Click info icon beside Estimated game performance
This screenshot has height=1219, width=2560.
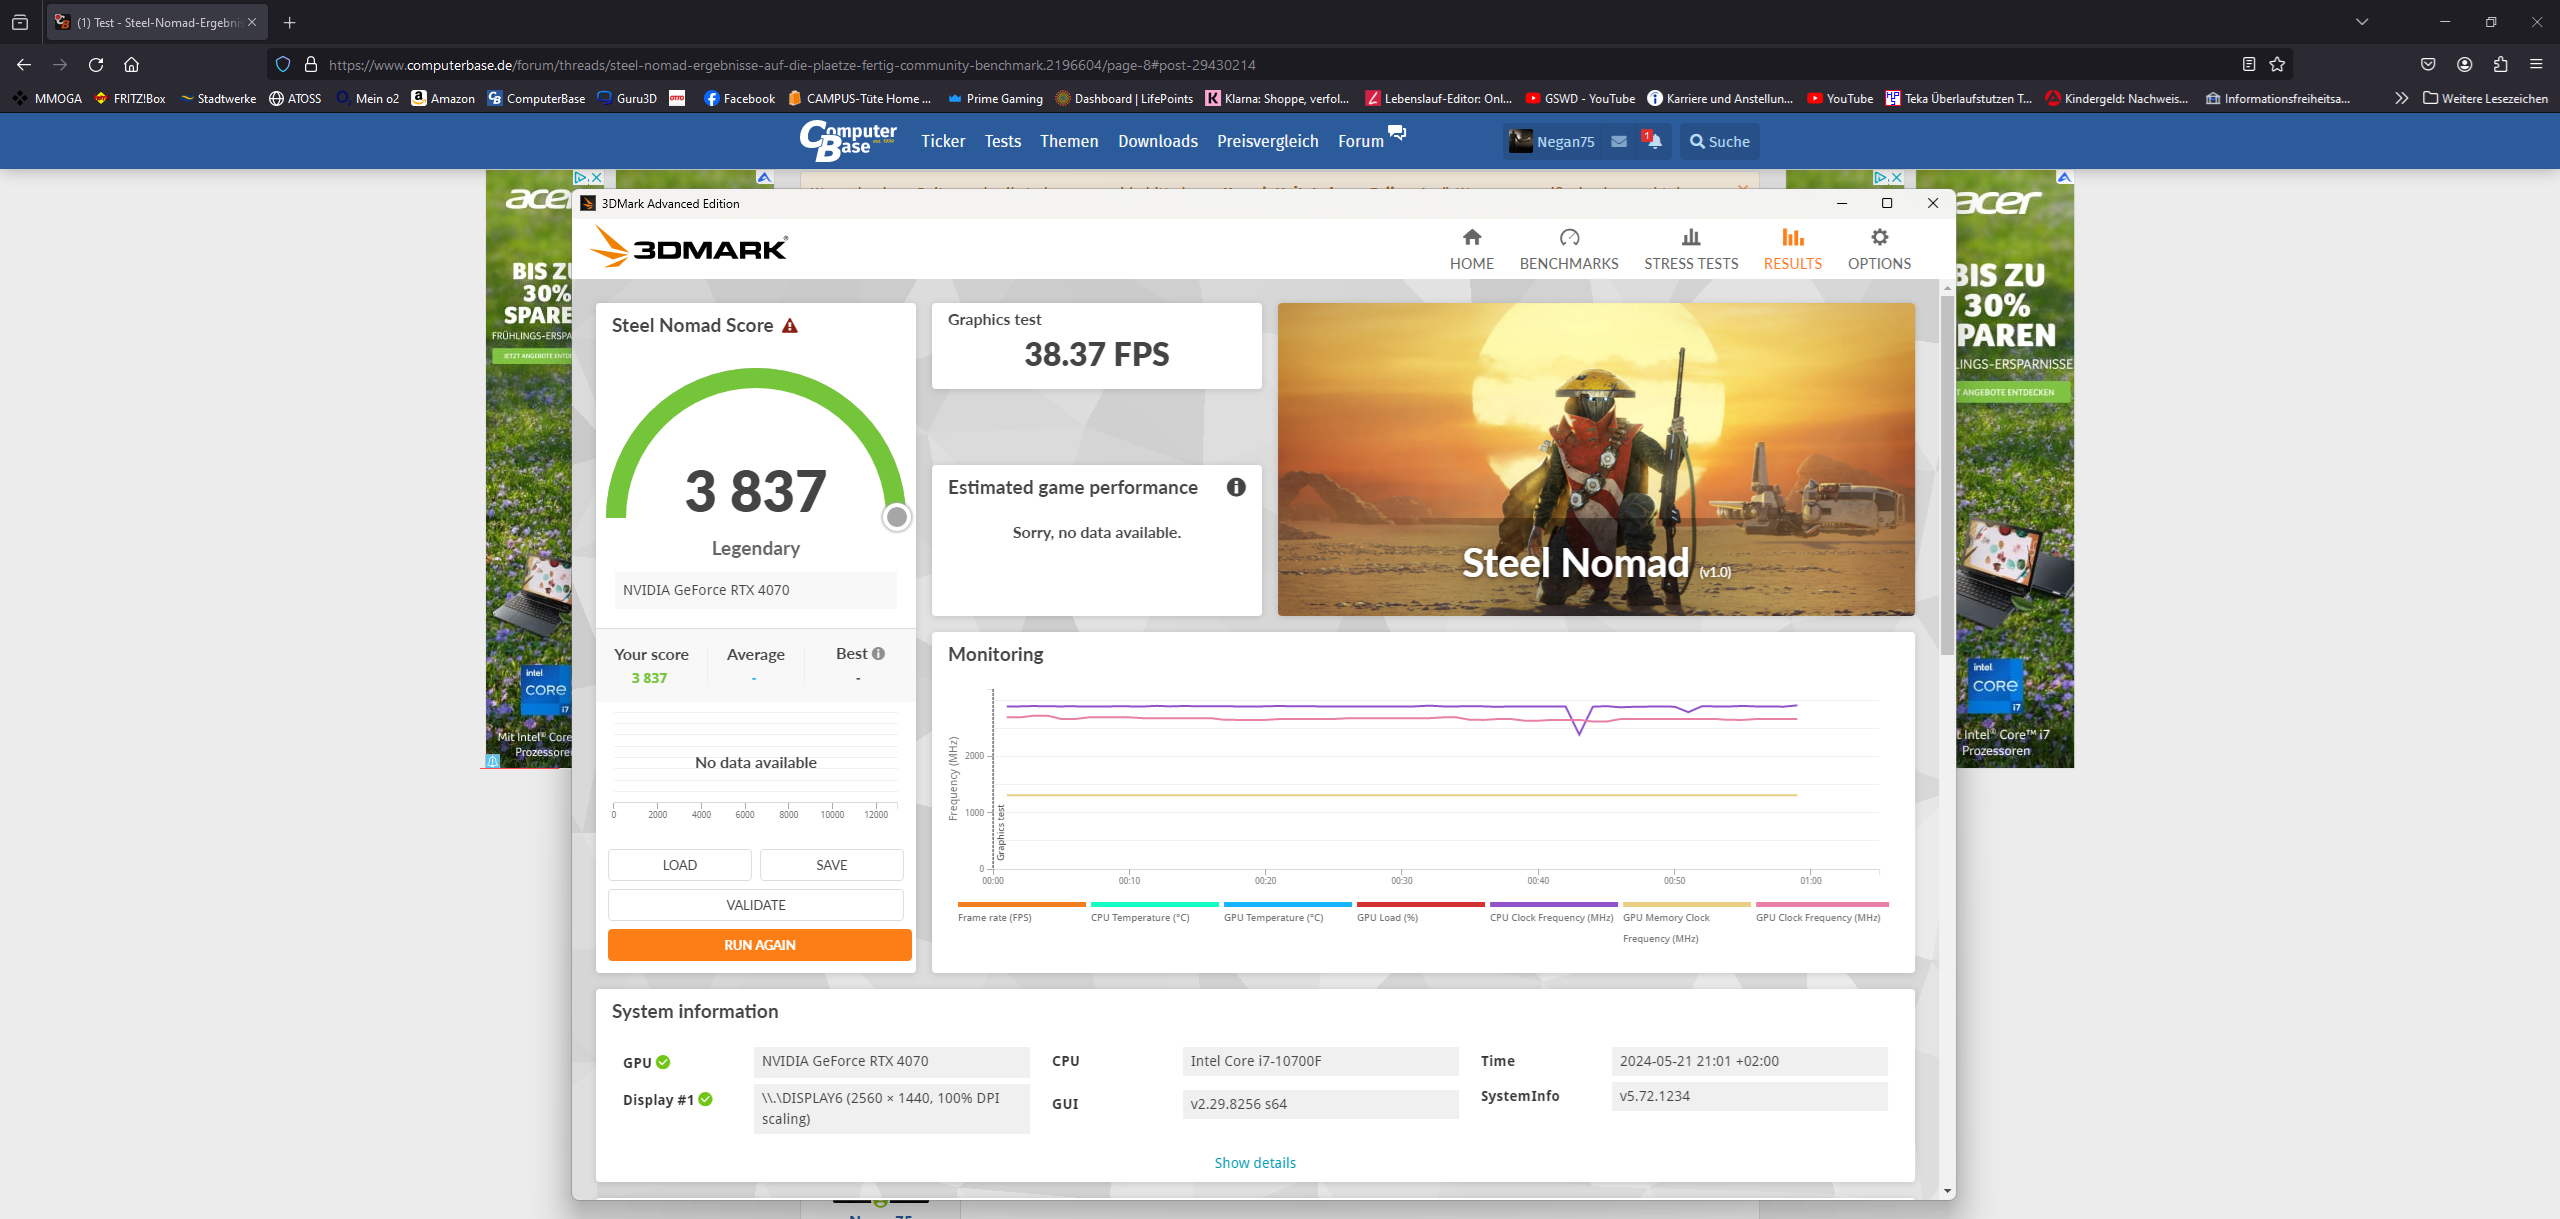1236,487
